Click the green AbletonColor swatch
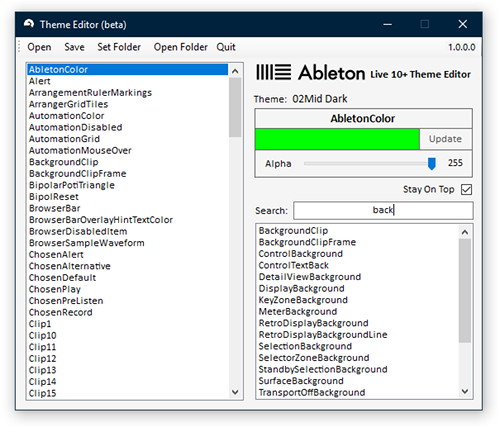The image size is (500, 427). click(x=337, y=139)
